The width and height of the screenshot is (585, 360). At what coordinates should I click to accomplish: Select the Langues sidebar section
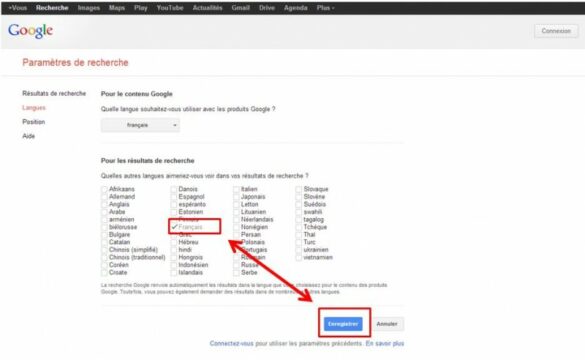[34, 108]
